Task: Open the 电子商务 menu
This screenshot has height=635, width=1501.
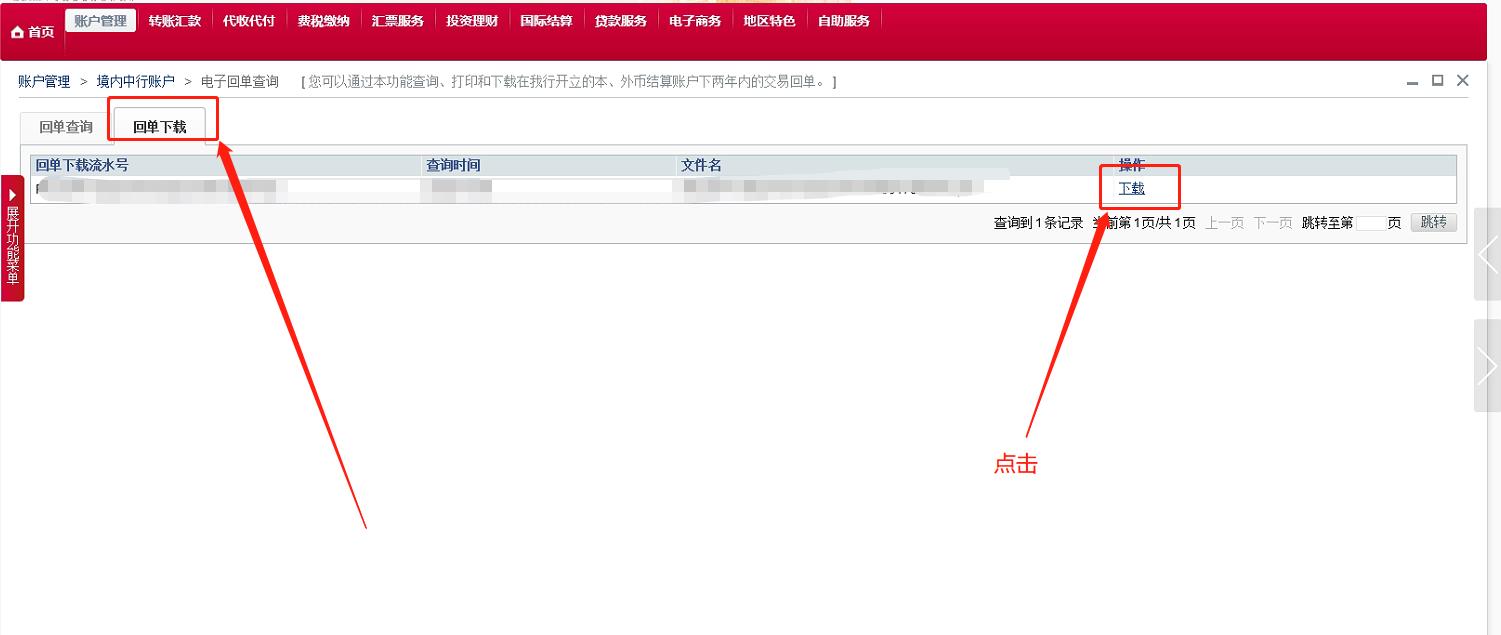Action: pos(694,19)
